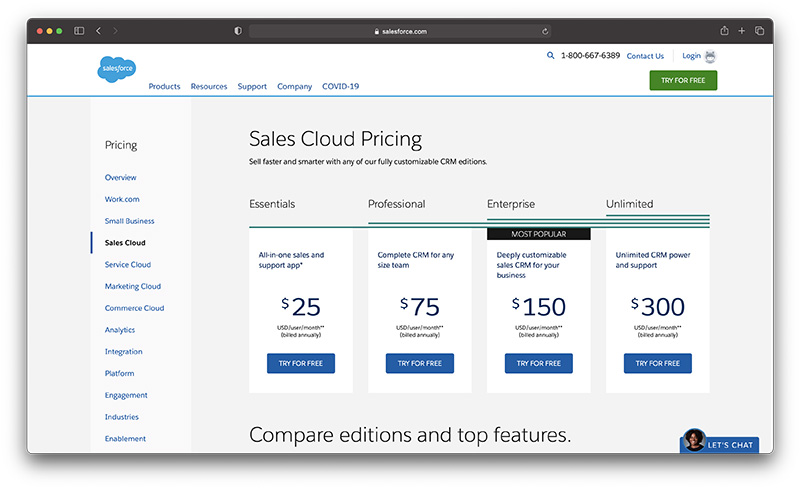The width and height of the screenshot is (800, 489).
Task: Click the green Try For Free button
Action: coord(683,80)
